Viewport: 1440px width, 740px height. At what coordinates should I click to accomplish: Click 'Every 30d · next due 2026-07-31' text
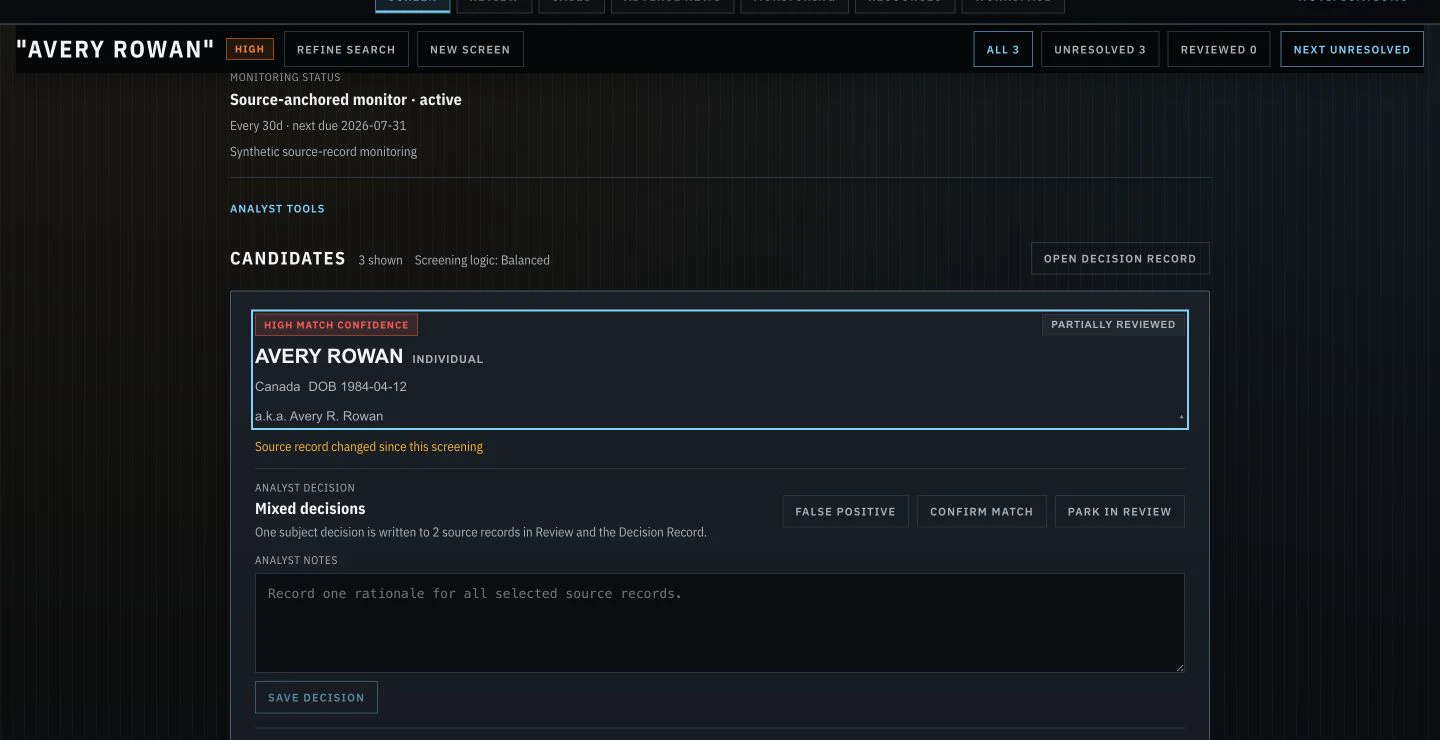(x=318, y=126)
